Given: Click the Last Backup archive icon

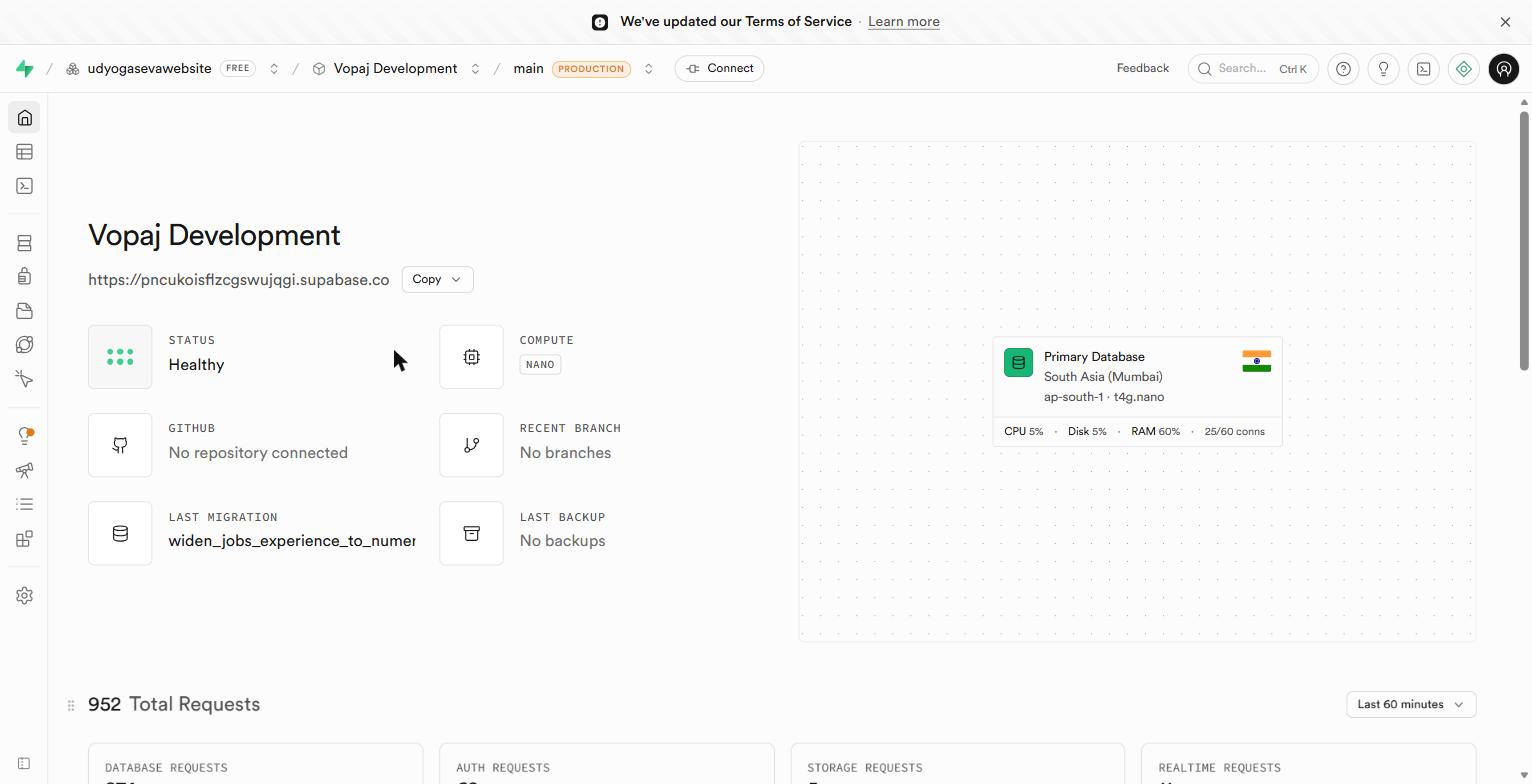Looking at the screenshot, I should click(x=471, y=533).
